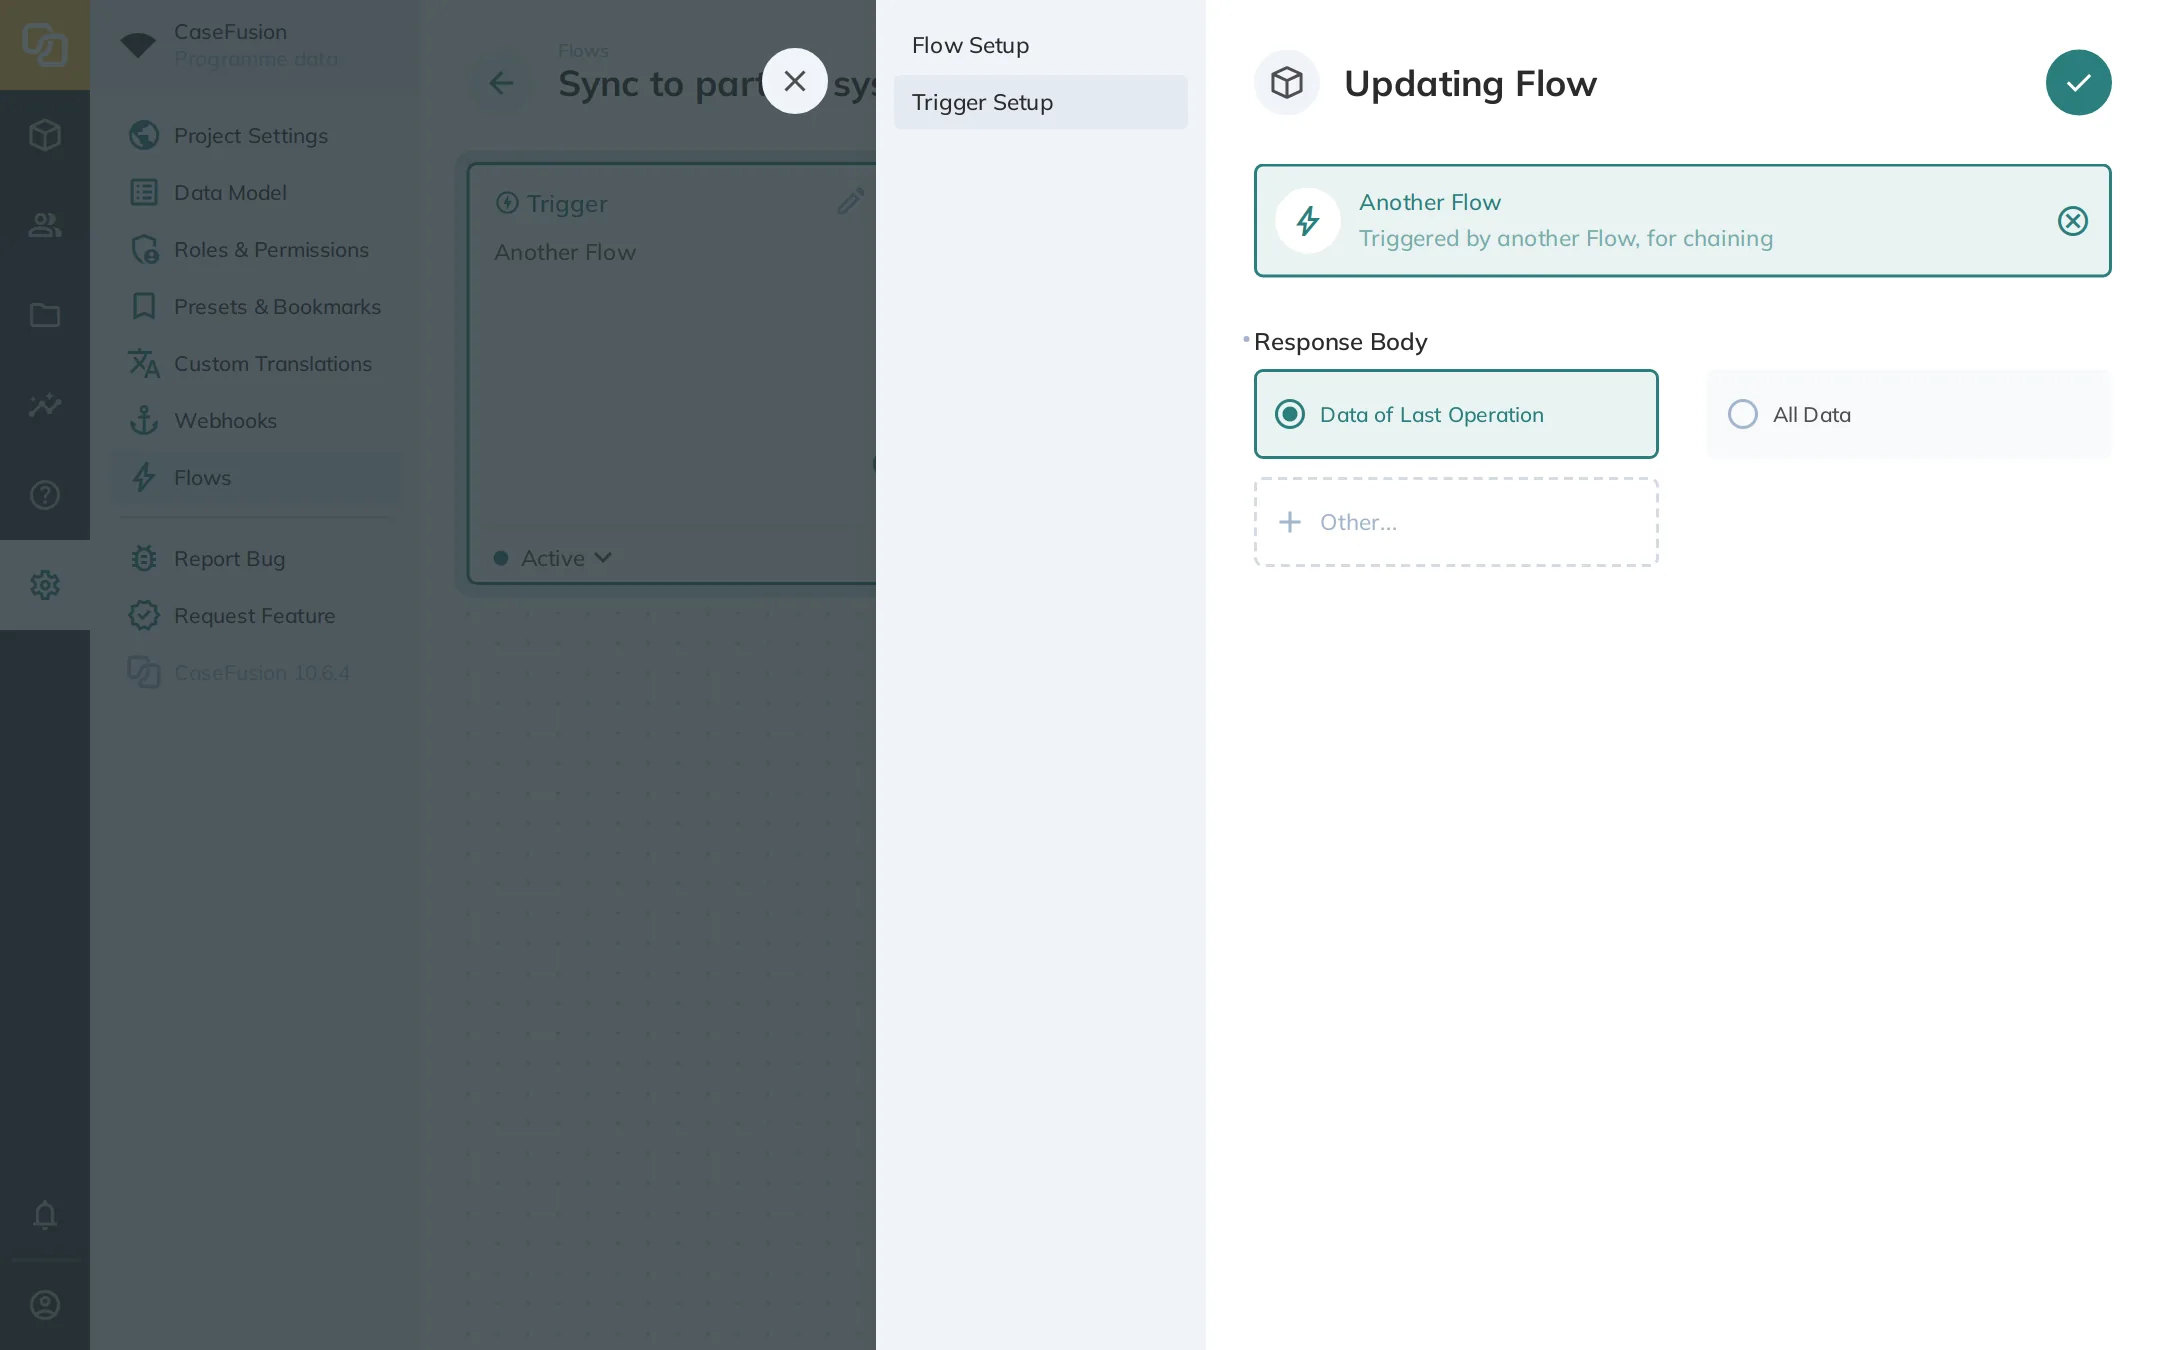Open the Webhooks page
This screenshot has width=2160, height=1350.
[x=256, y=420]
